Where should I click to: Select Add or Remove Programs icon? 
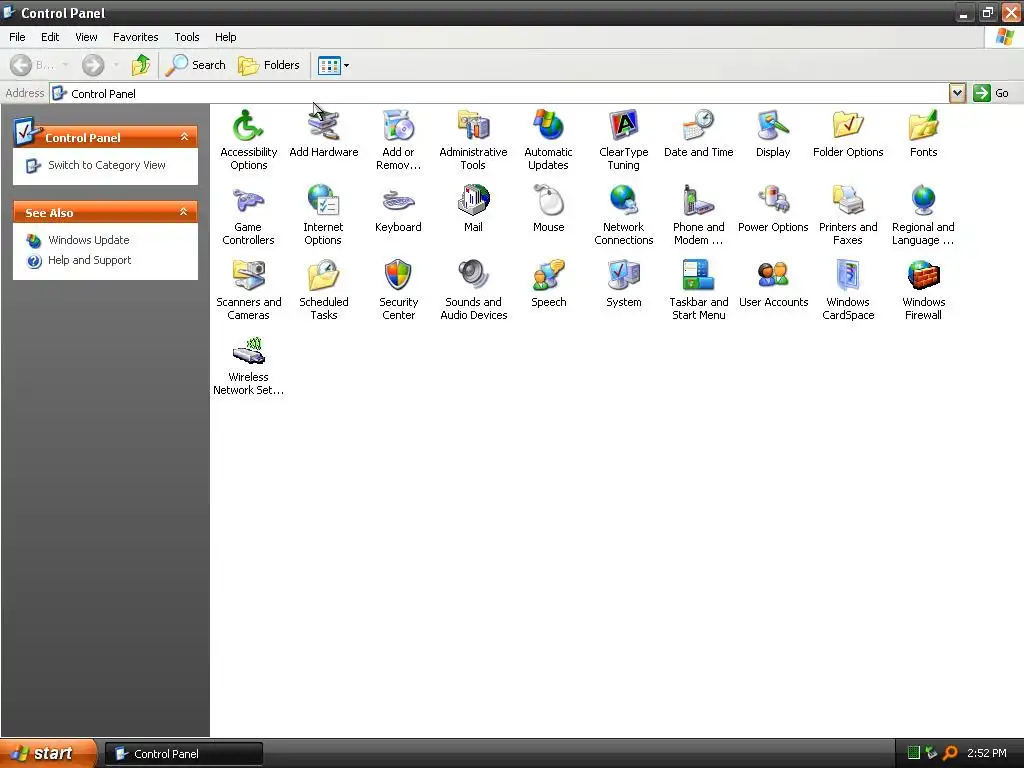click(x=398, y=125)
